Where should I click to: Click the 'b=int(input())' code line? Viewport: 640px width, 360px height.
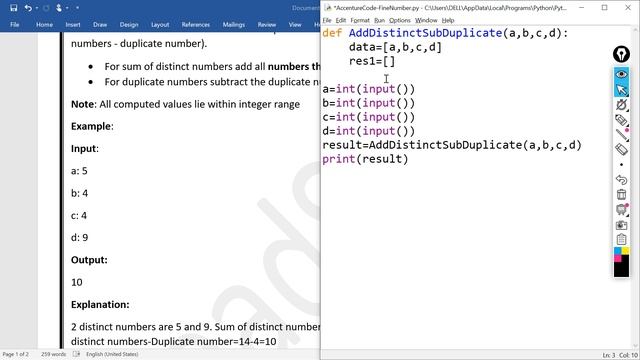[368, 103]
